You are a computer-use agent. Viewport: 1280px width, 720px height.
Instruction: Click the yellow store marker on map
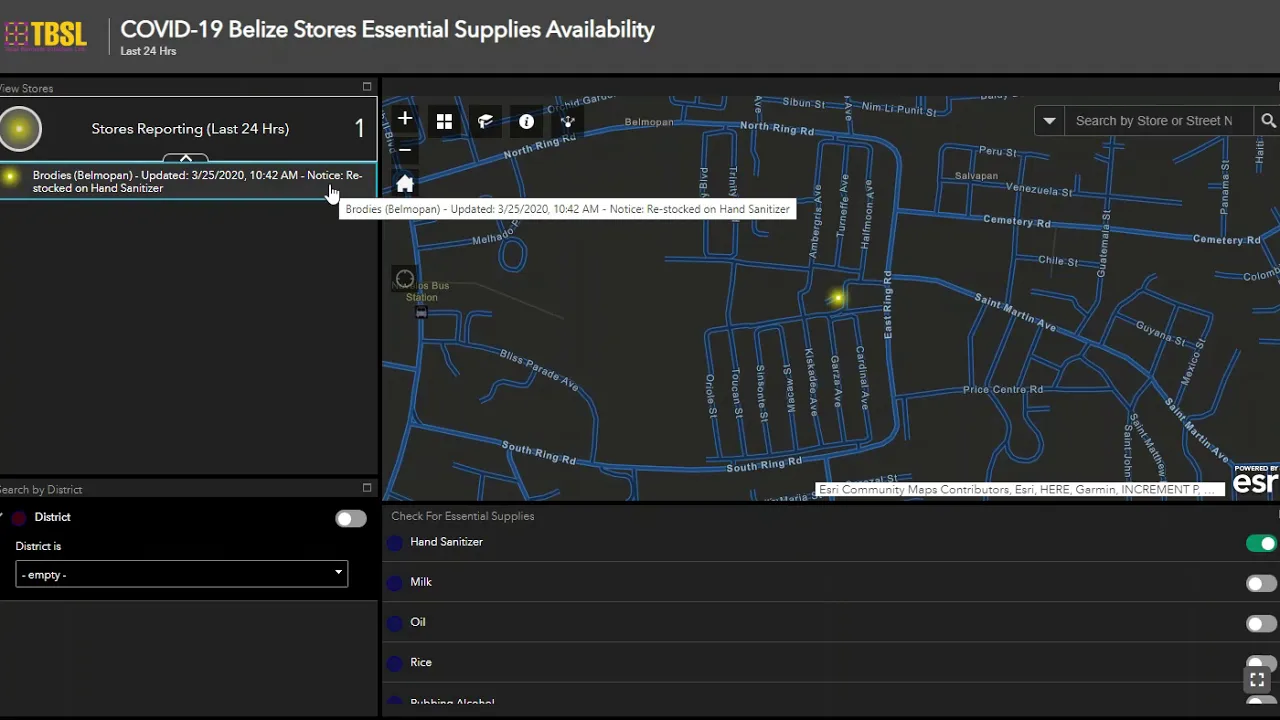(x=838, y=297)
